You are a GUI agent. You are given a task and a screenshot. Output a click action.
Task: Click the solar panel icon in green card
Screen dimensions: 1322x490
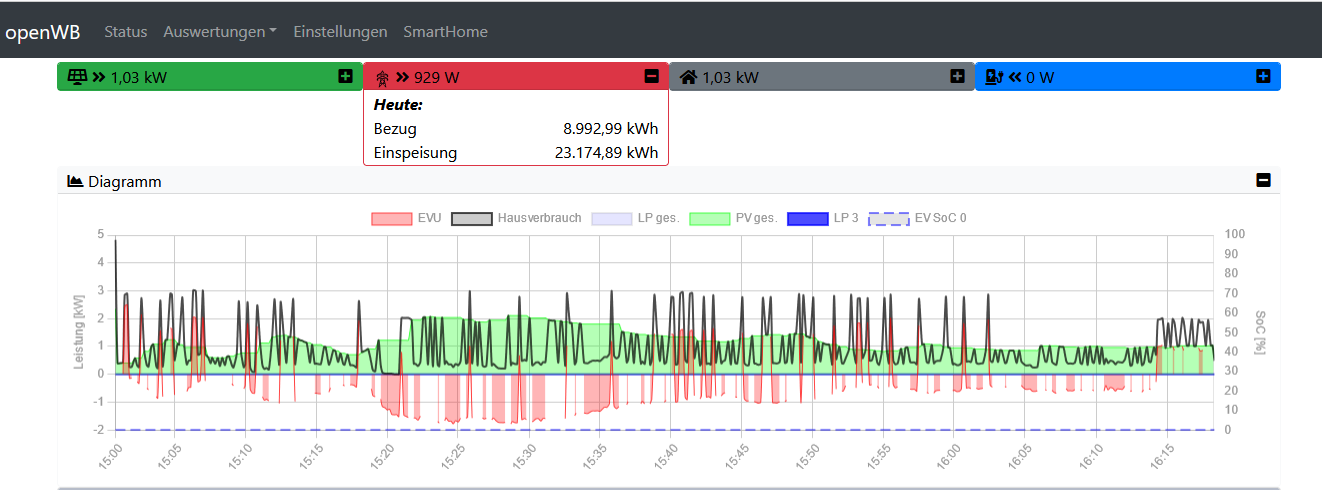(76, 76)
